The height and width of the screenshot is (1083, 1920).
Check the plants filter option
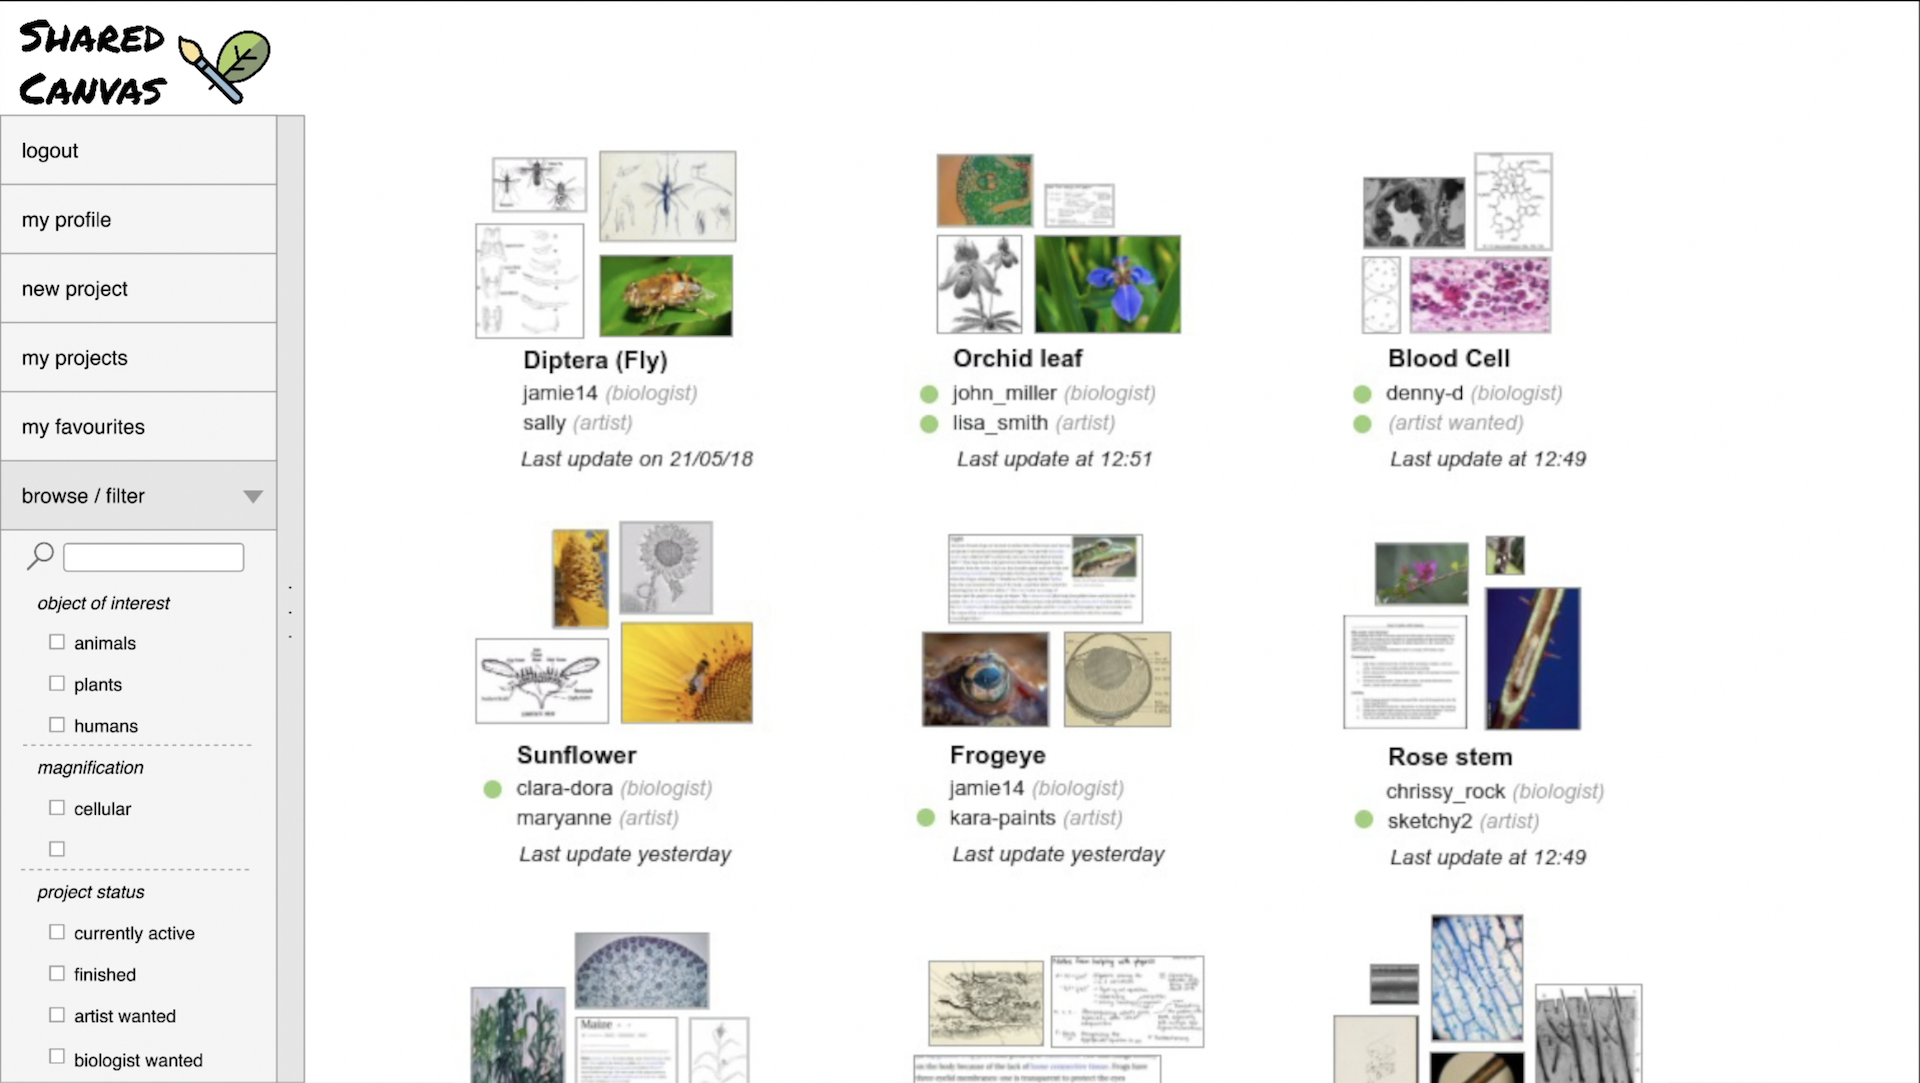click(57, 683)
